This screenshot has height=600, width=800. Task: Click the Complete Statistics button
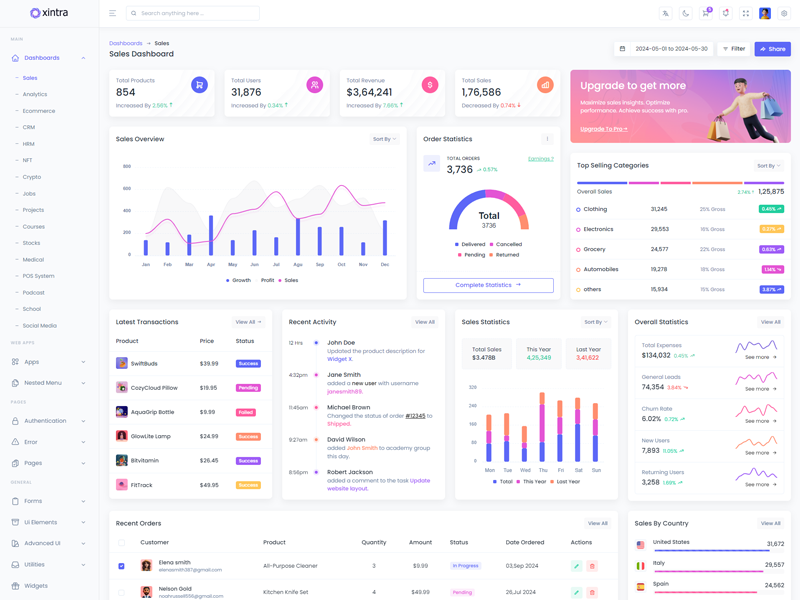pos(488,285)
